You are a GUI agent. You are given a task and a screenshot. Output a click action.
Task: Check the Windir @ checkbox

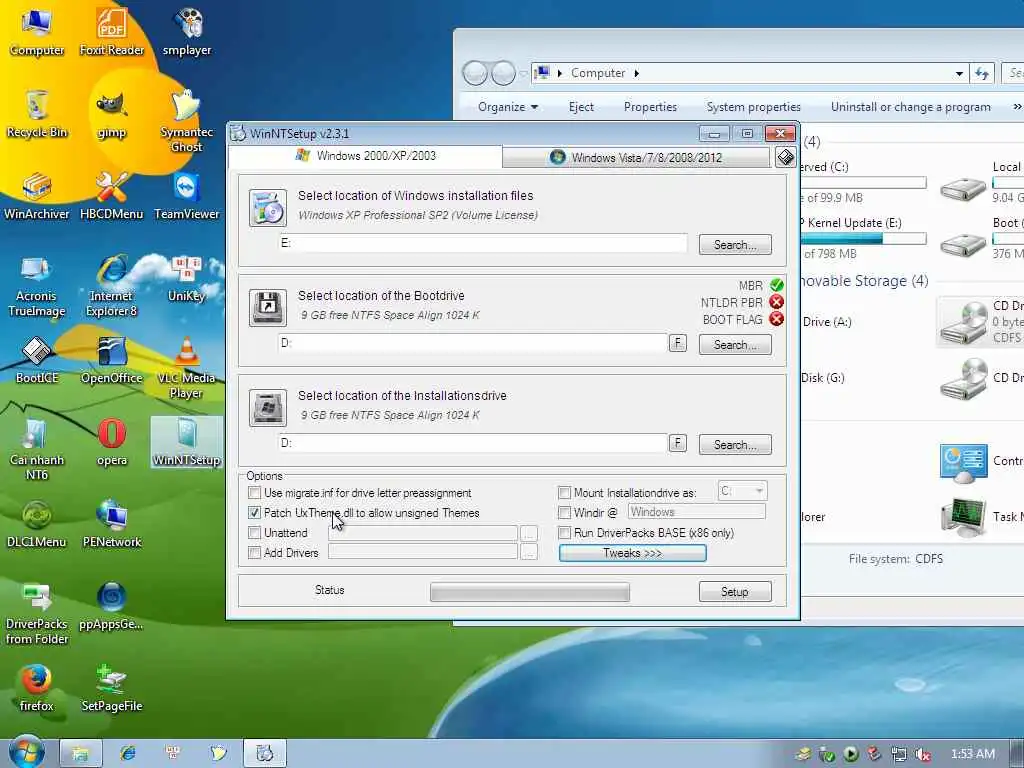564,512
